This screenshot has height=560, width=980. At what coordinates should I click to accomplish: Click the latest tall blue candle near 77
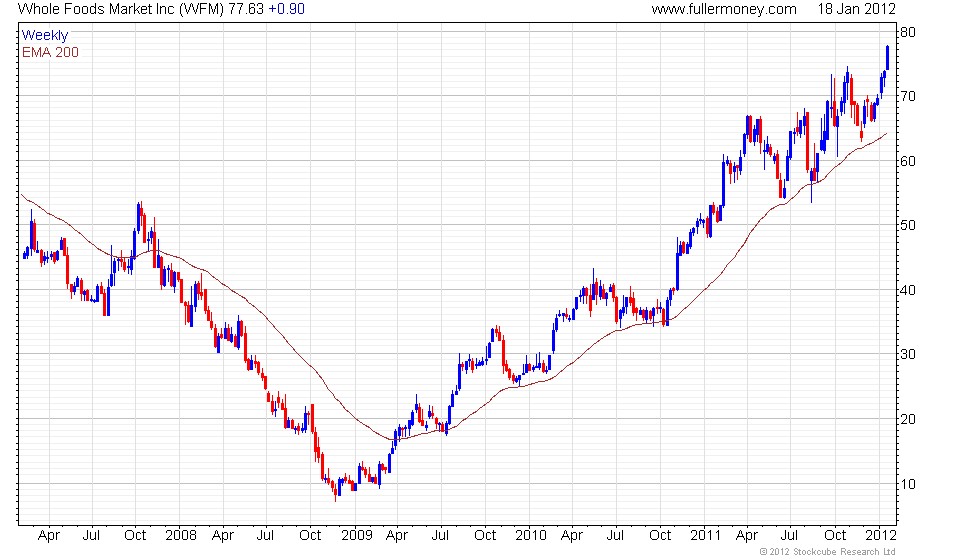887,58
